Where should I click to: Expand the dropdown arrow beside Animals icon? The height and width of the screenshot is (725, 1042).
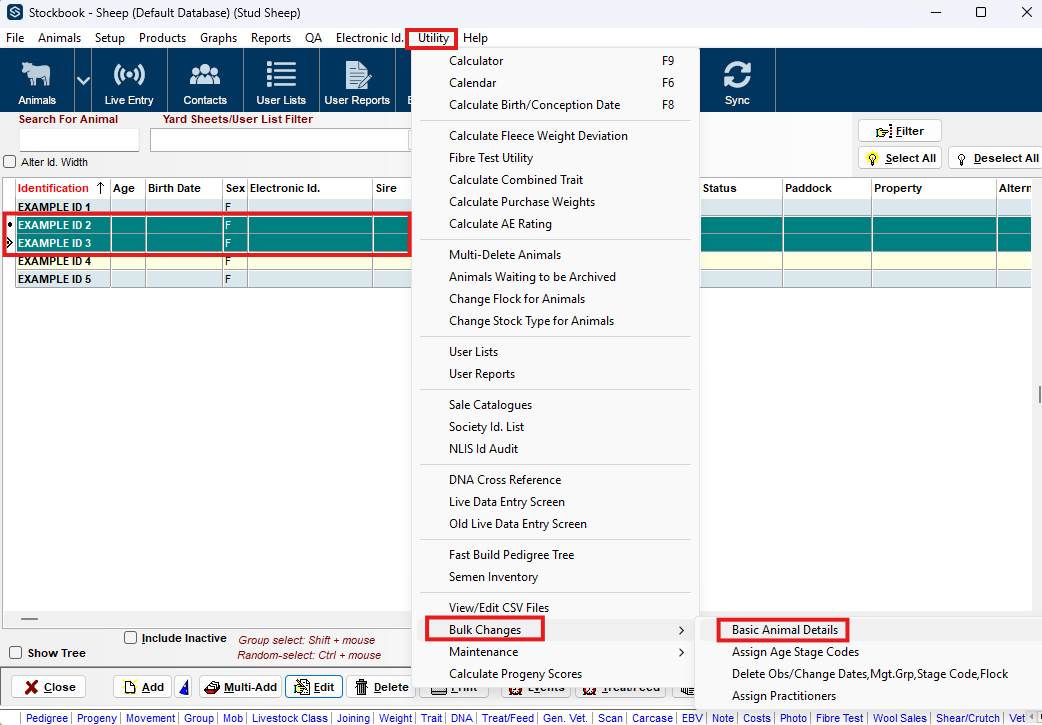83,80
